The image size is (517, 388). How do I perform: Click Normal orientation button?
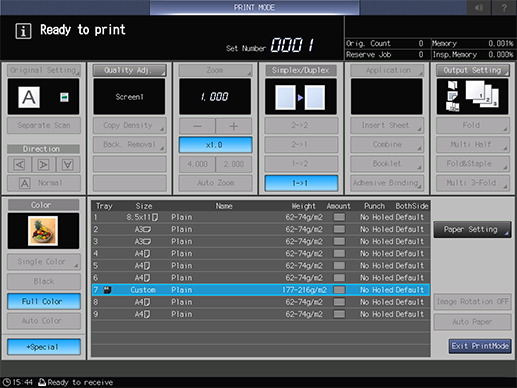pos(44,183)
